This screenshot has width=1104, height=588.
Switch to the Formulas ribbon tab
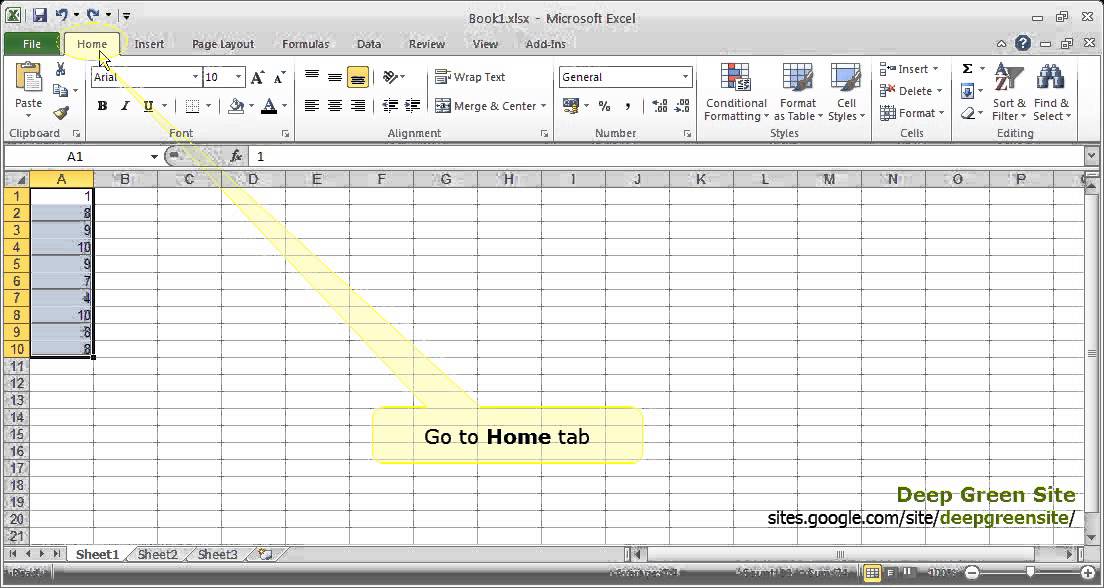coord(305,44)
